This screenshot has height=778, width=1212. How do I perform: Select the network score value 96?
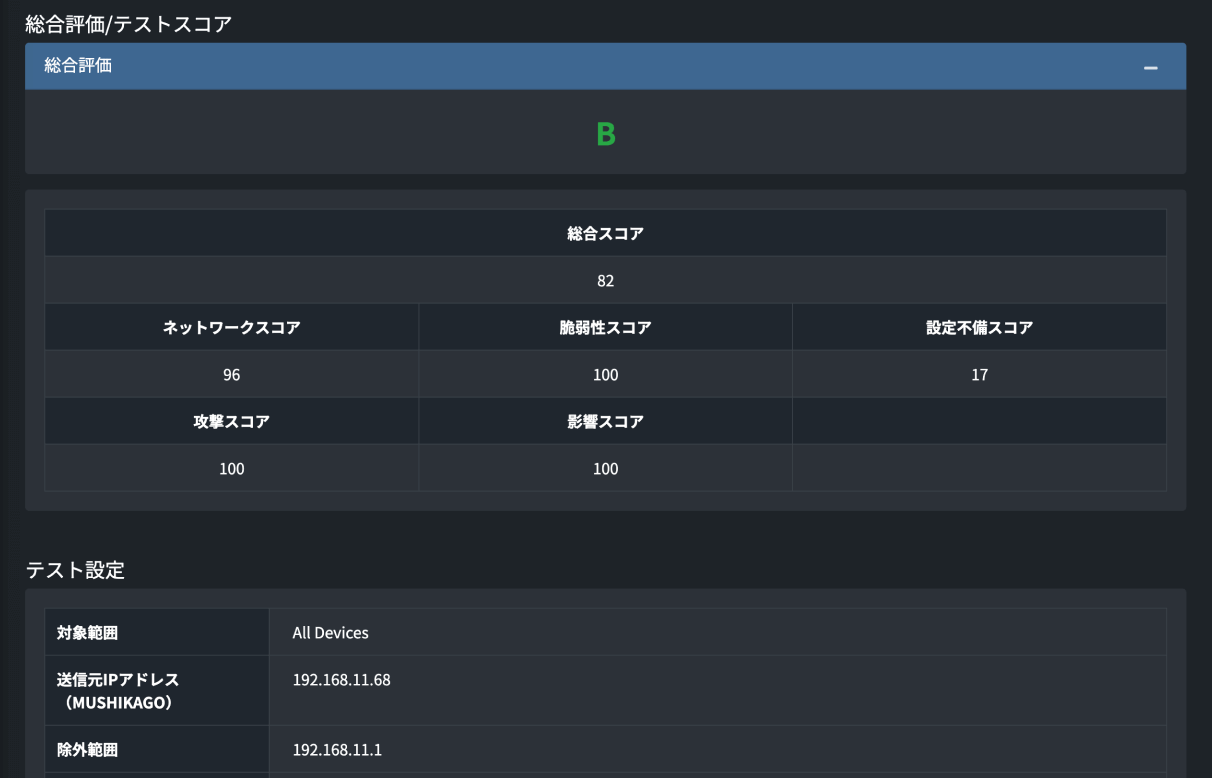[x=230, y=374]
